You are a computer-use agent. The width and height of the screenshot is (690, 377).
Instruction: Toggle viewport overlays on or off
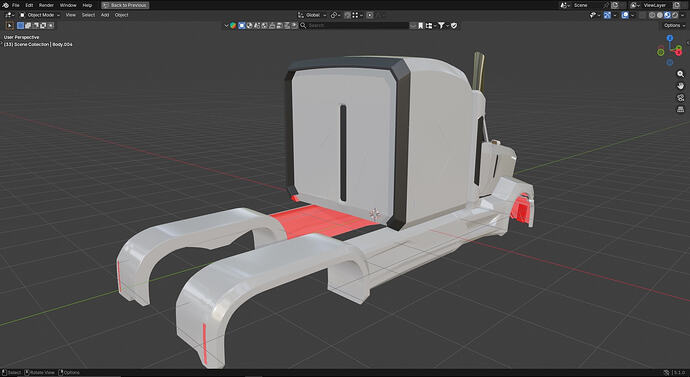click(625, 15)
